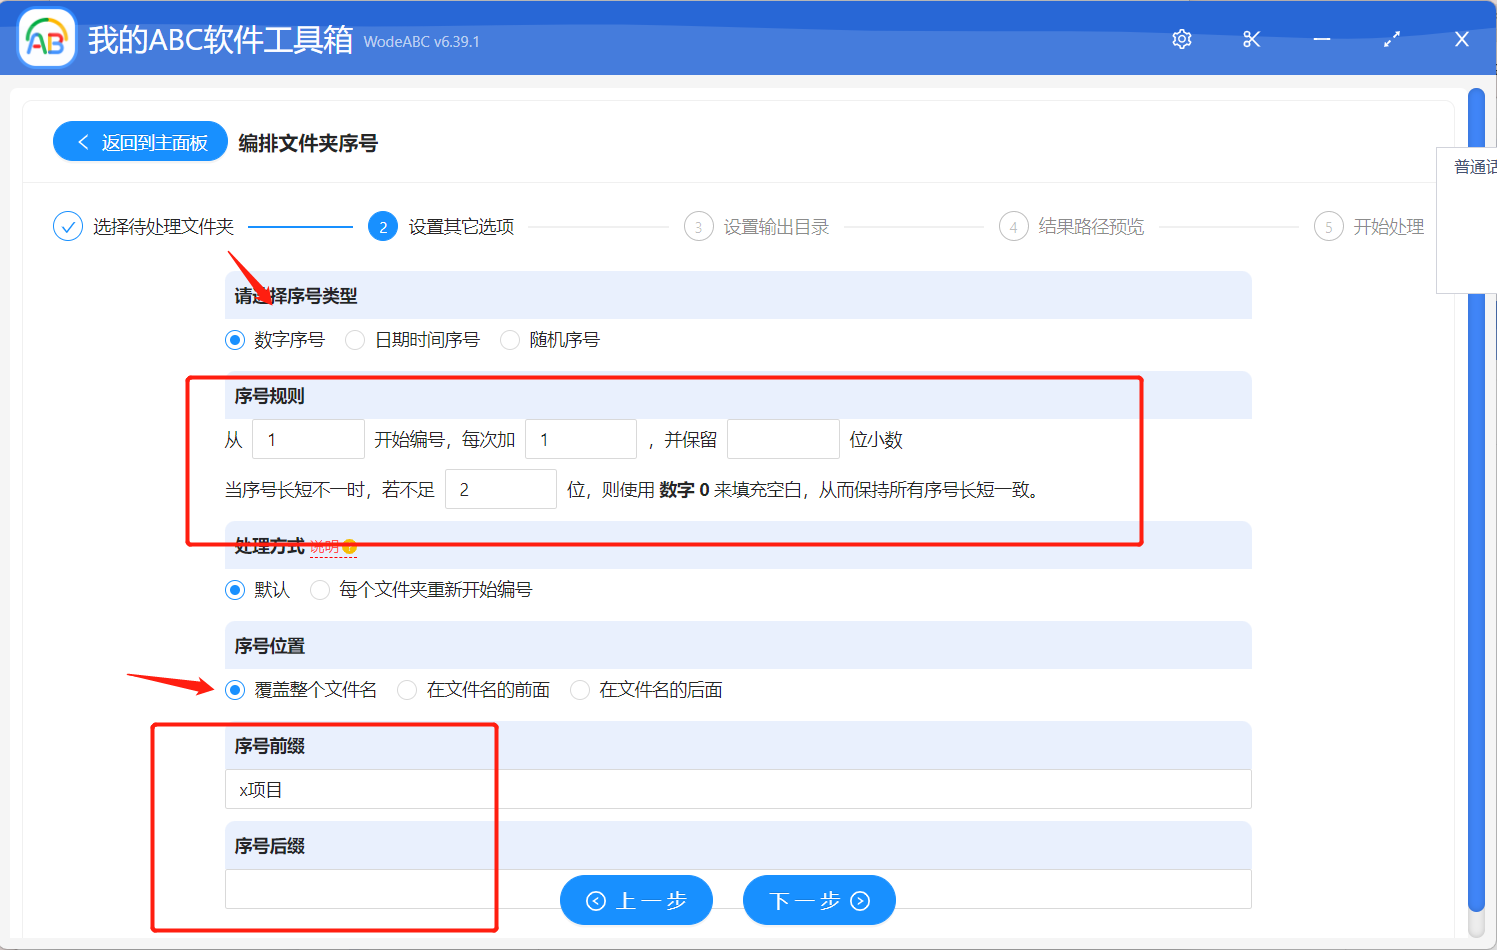Viewport: 1497px width, 950px height.
Task: Select the 随机序号 radio button
Action: [510, 340]
